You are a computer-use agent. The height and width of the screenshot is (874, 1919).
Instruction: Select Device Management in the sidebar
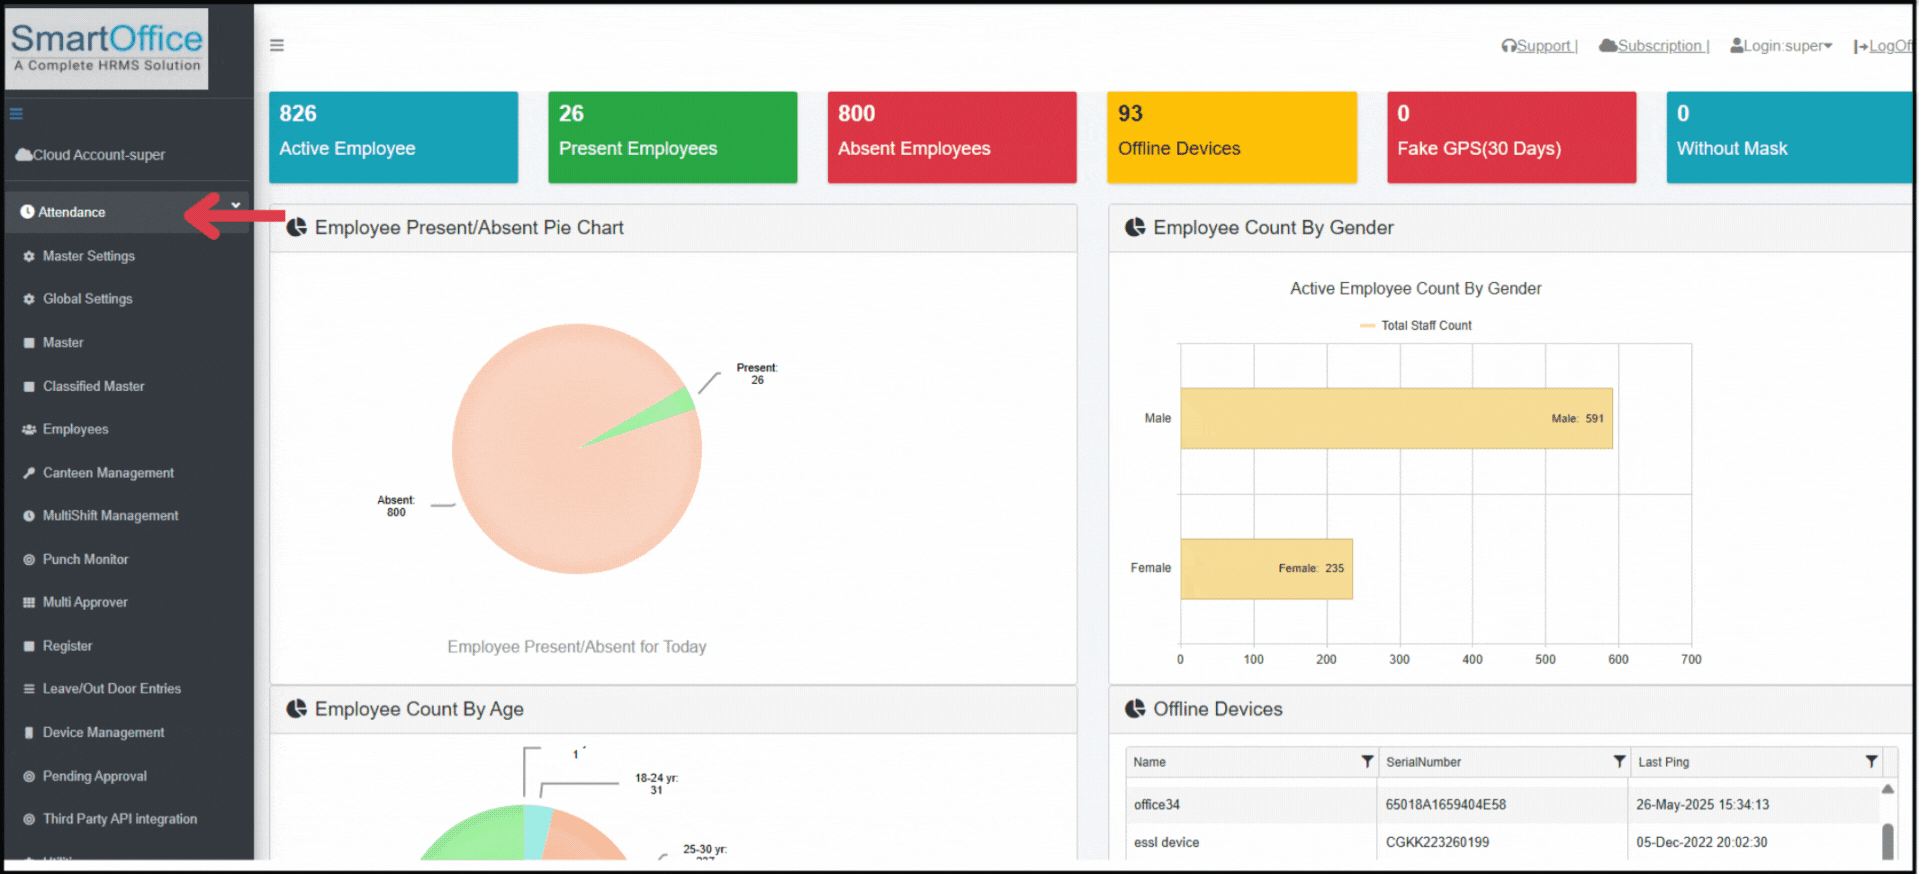tap(103, 732)
